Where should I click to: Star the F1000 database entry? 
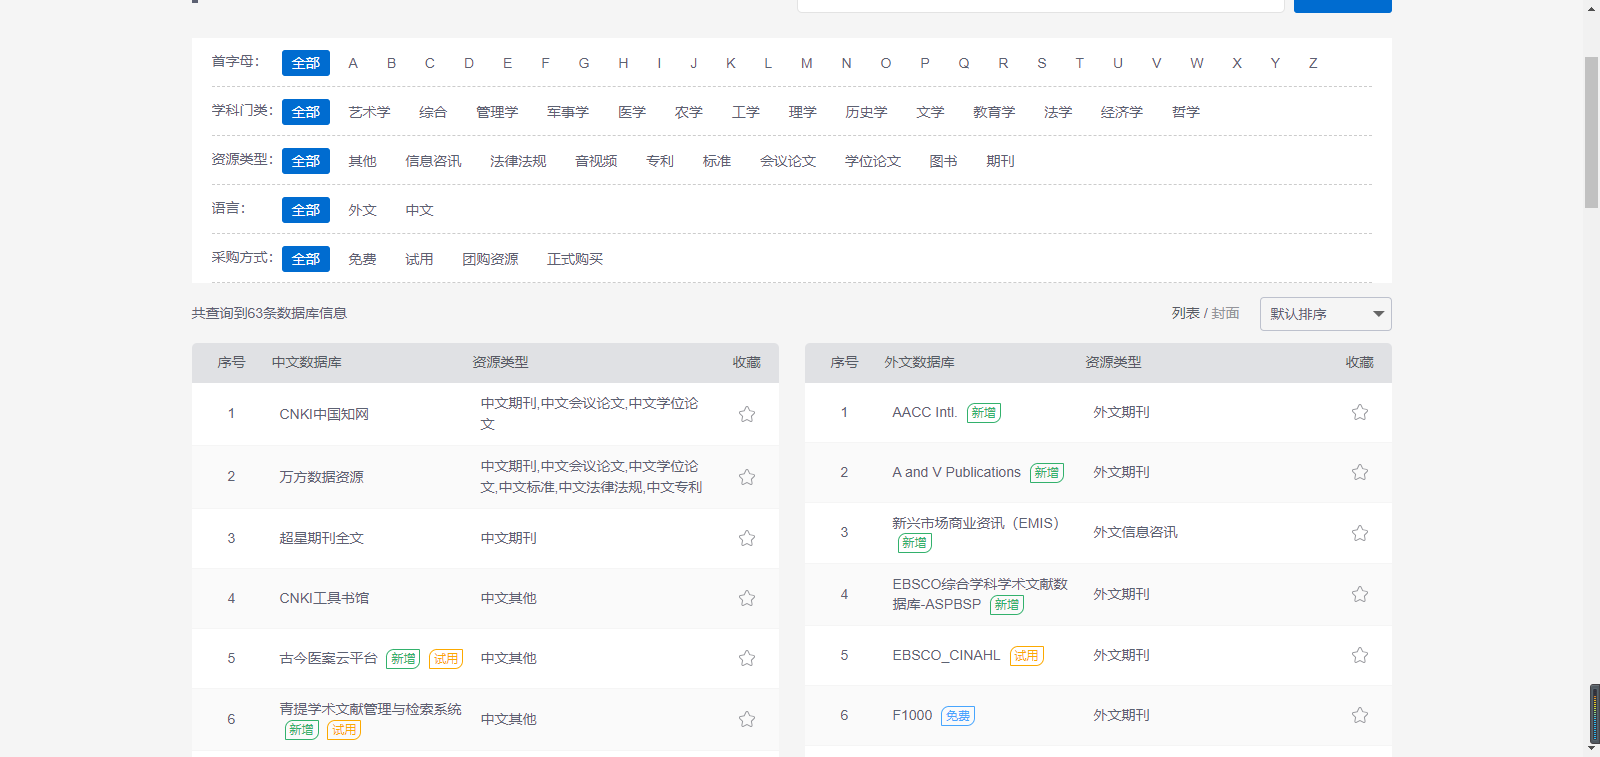(1359, 715)
